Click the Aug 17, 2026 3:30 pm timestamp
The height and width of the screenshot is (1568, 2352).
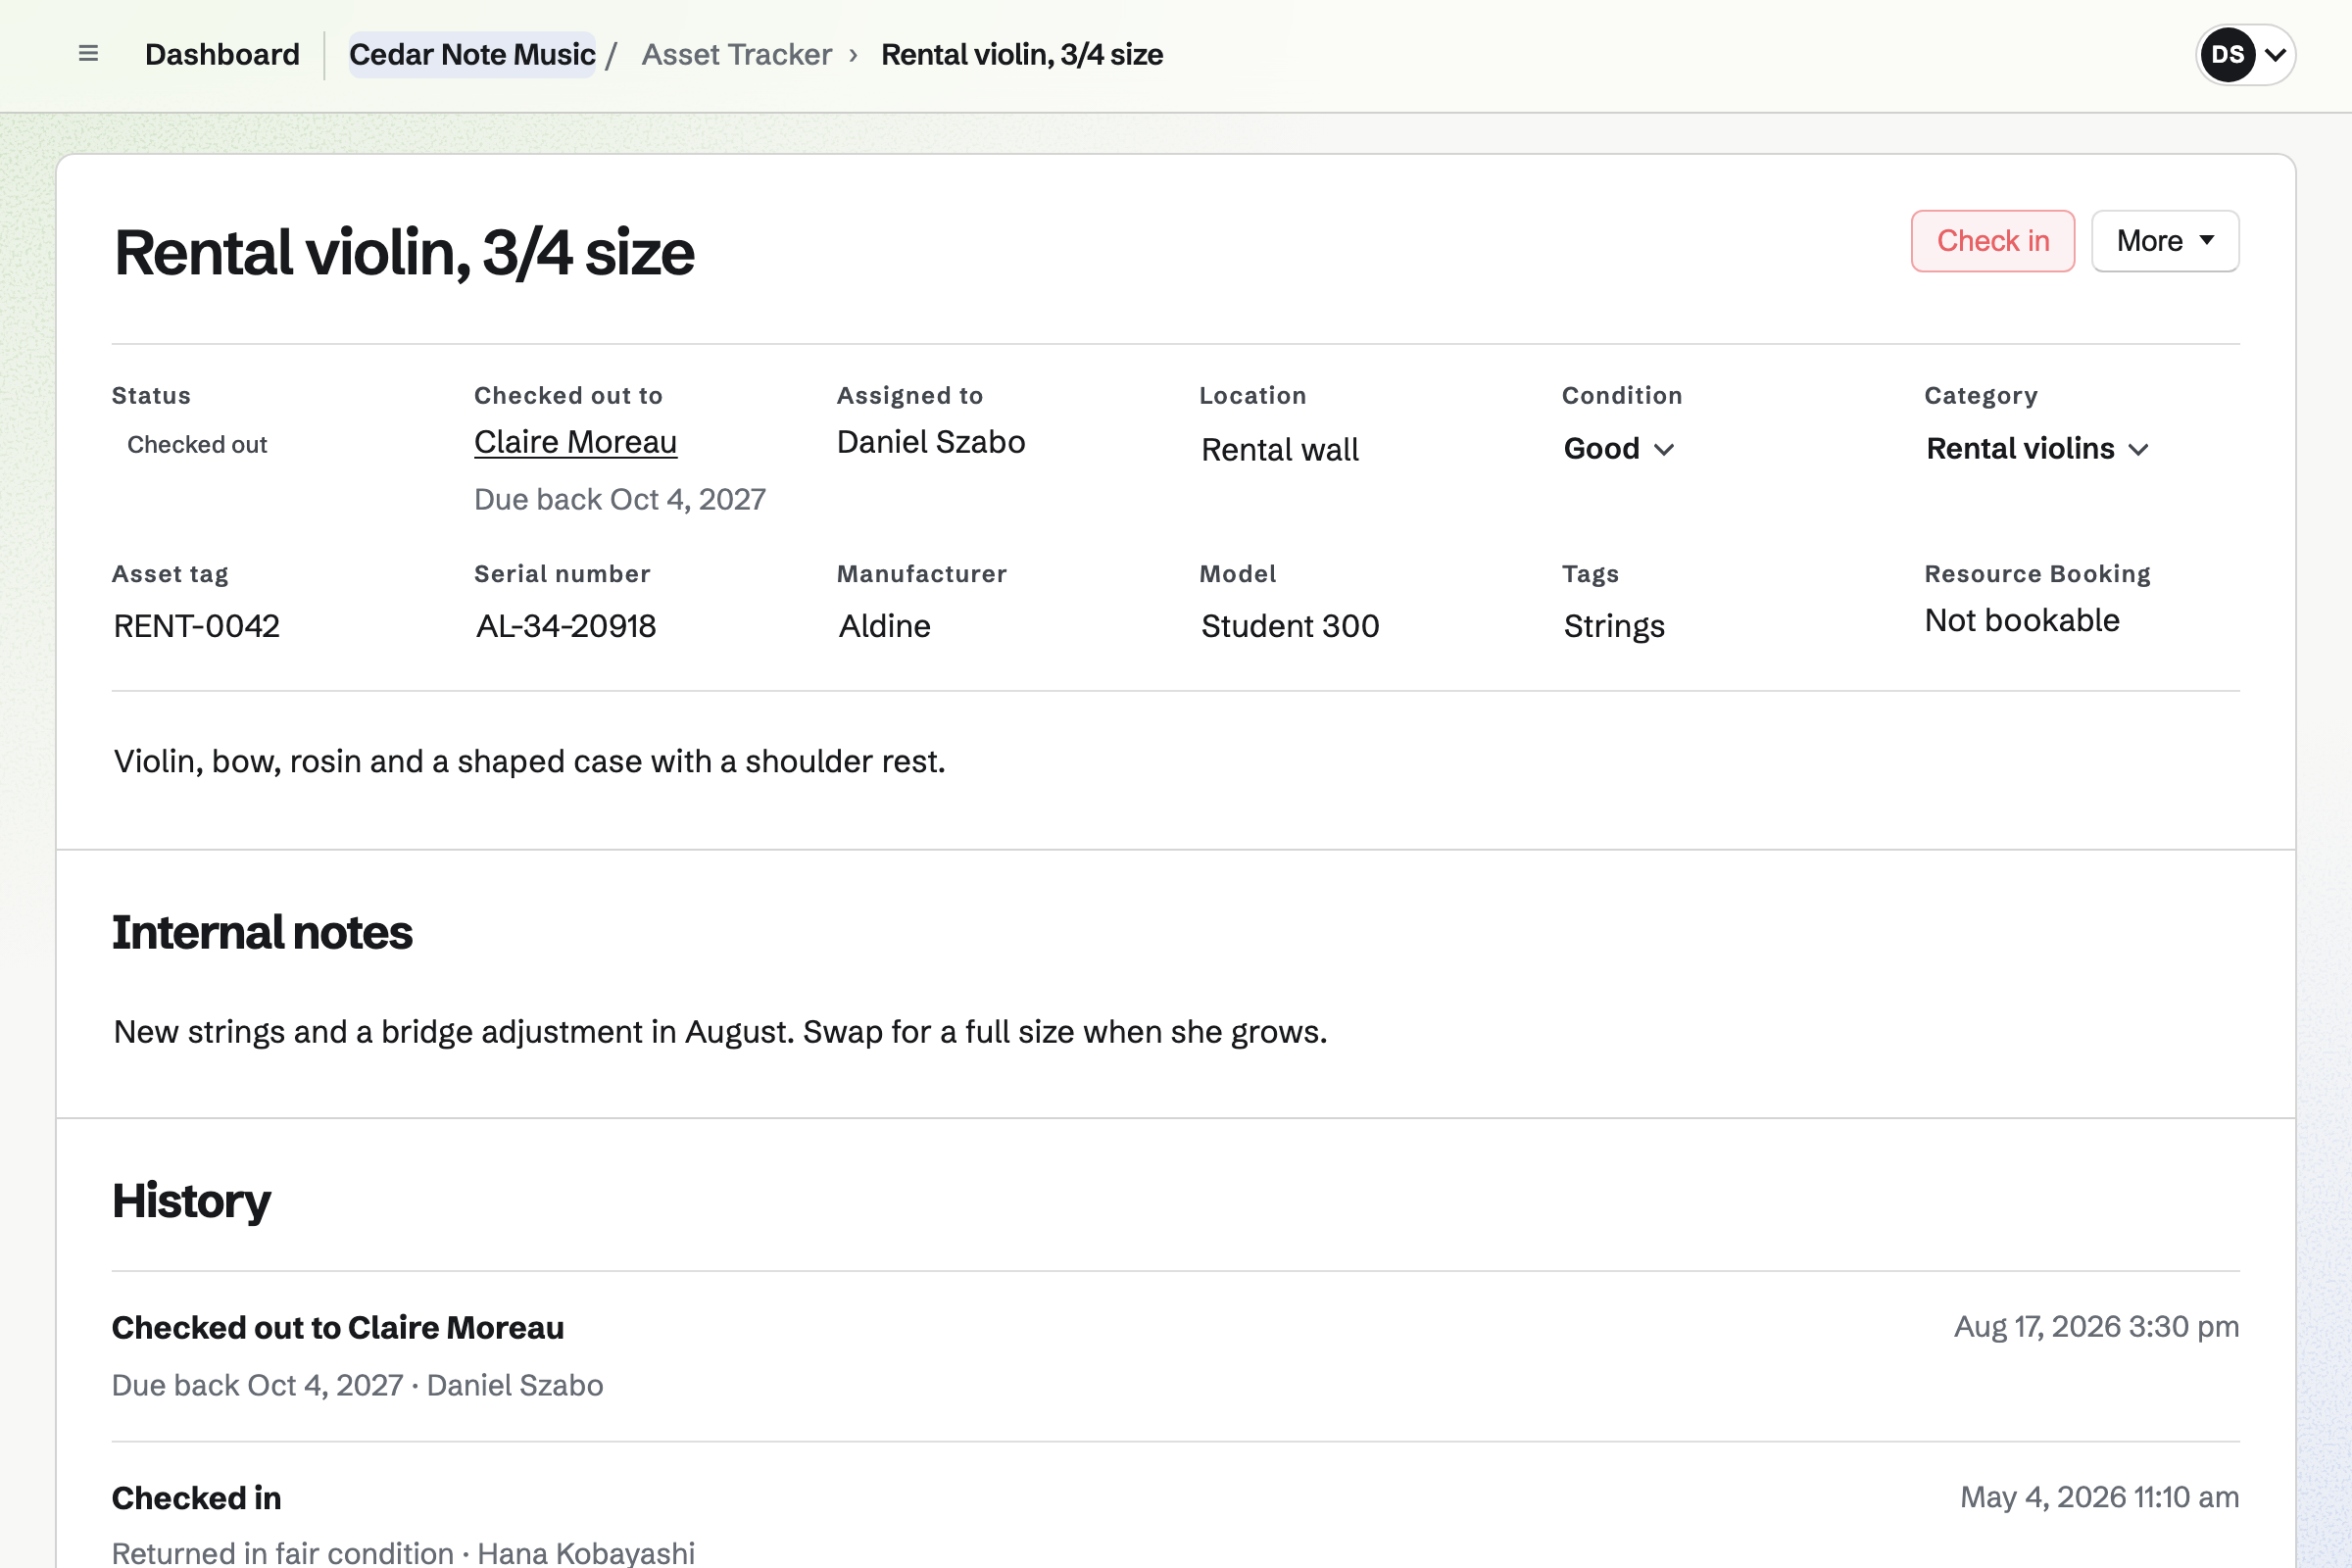(2096, 1327)
